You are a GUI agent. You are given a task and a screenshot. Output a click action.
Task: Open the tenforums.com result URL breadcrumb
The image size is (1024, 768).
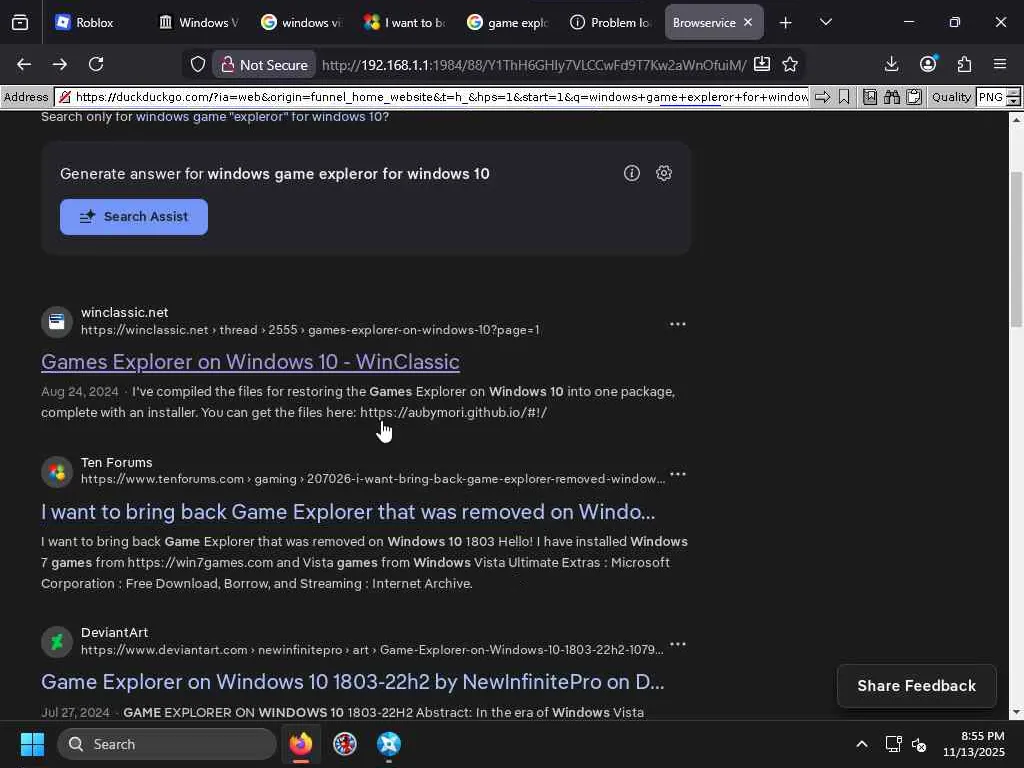point(373,479)
